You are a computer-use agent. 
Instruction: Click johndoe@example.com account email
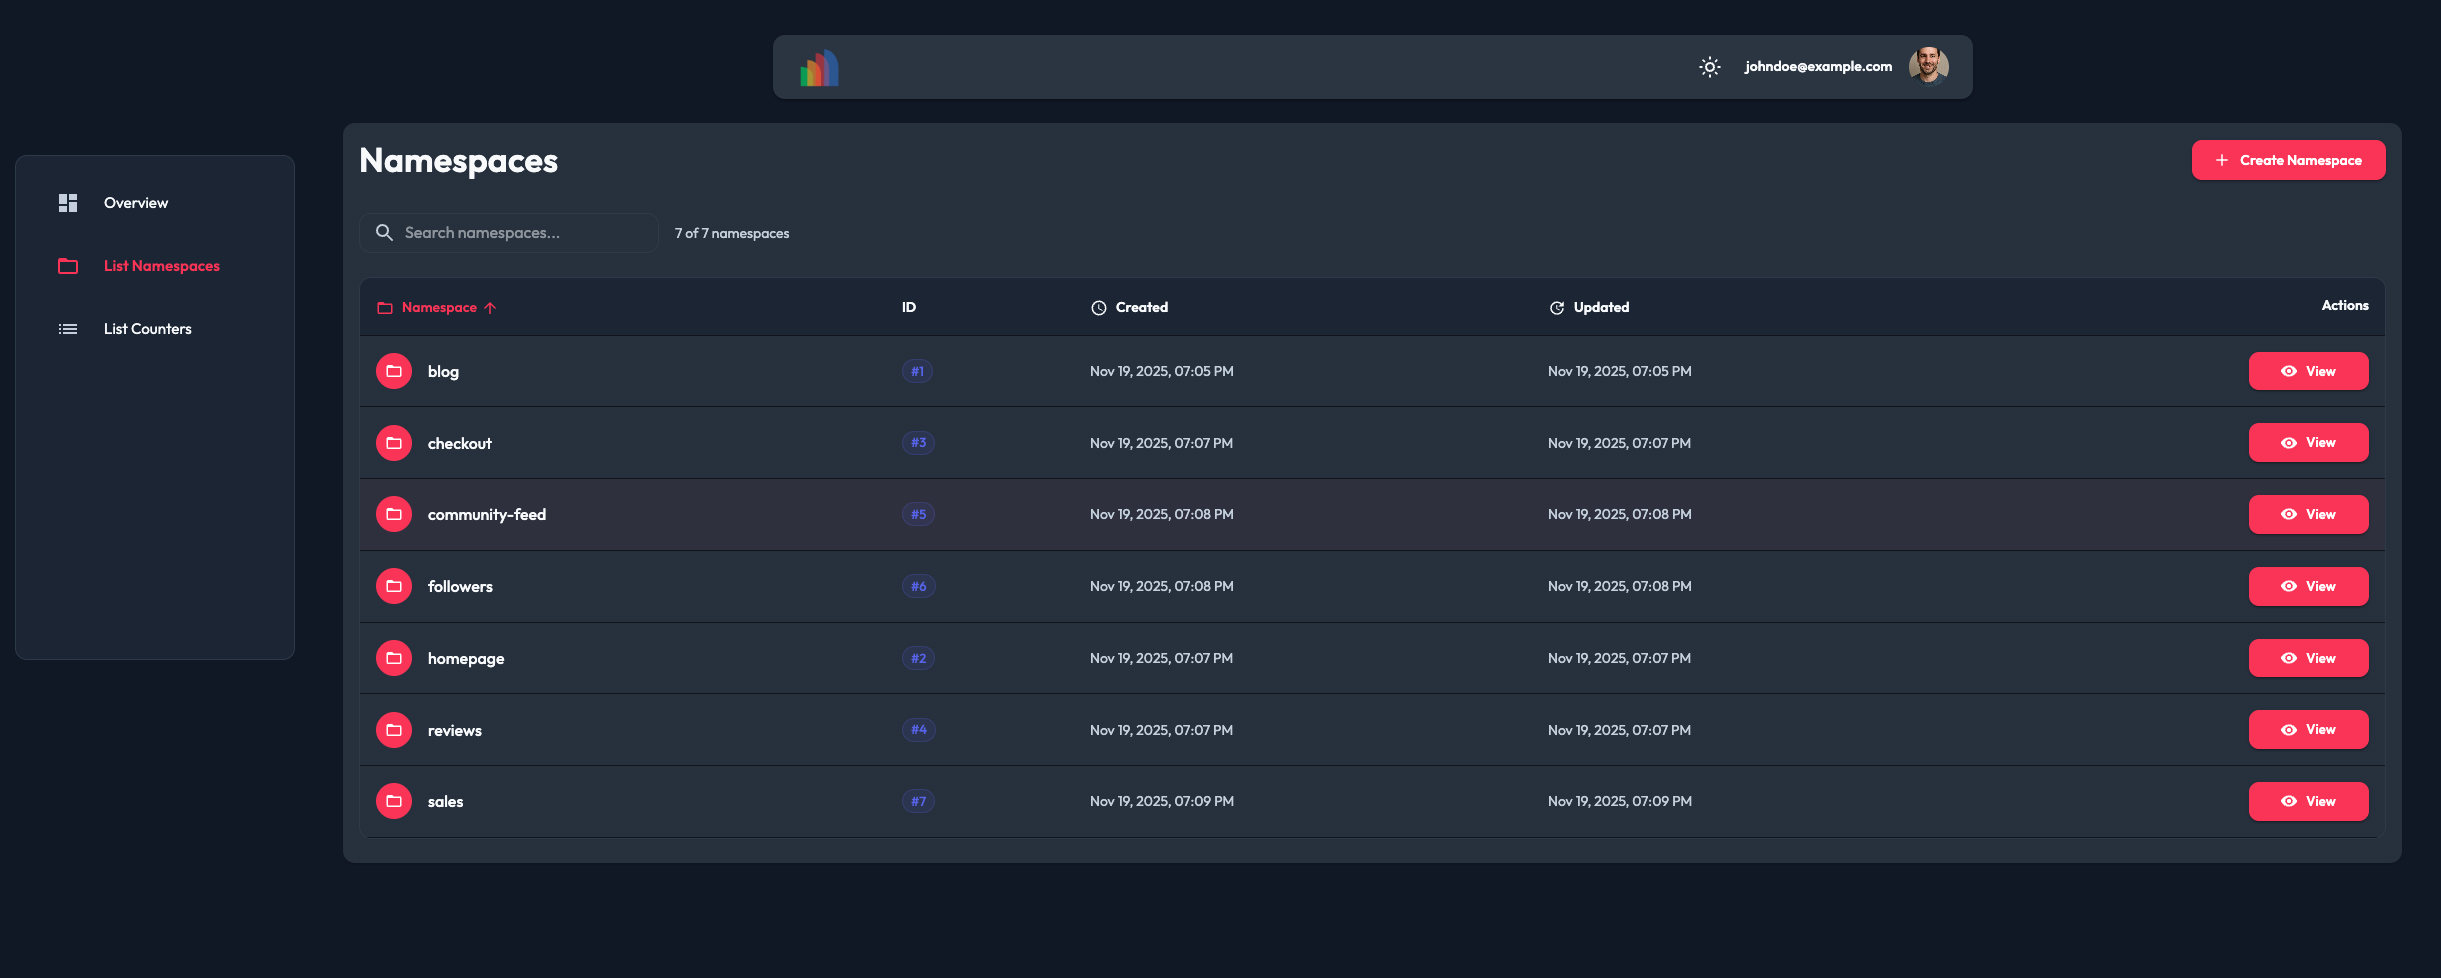1816,66
